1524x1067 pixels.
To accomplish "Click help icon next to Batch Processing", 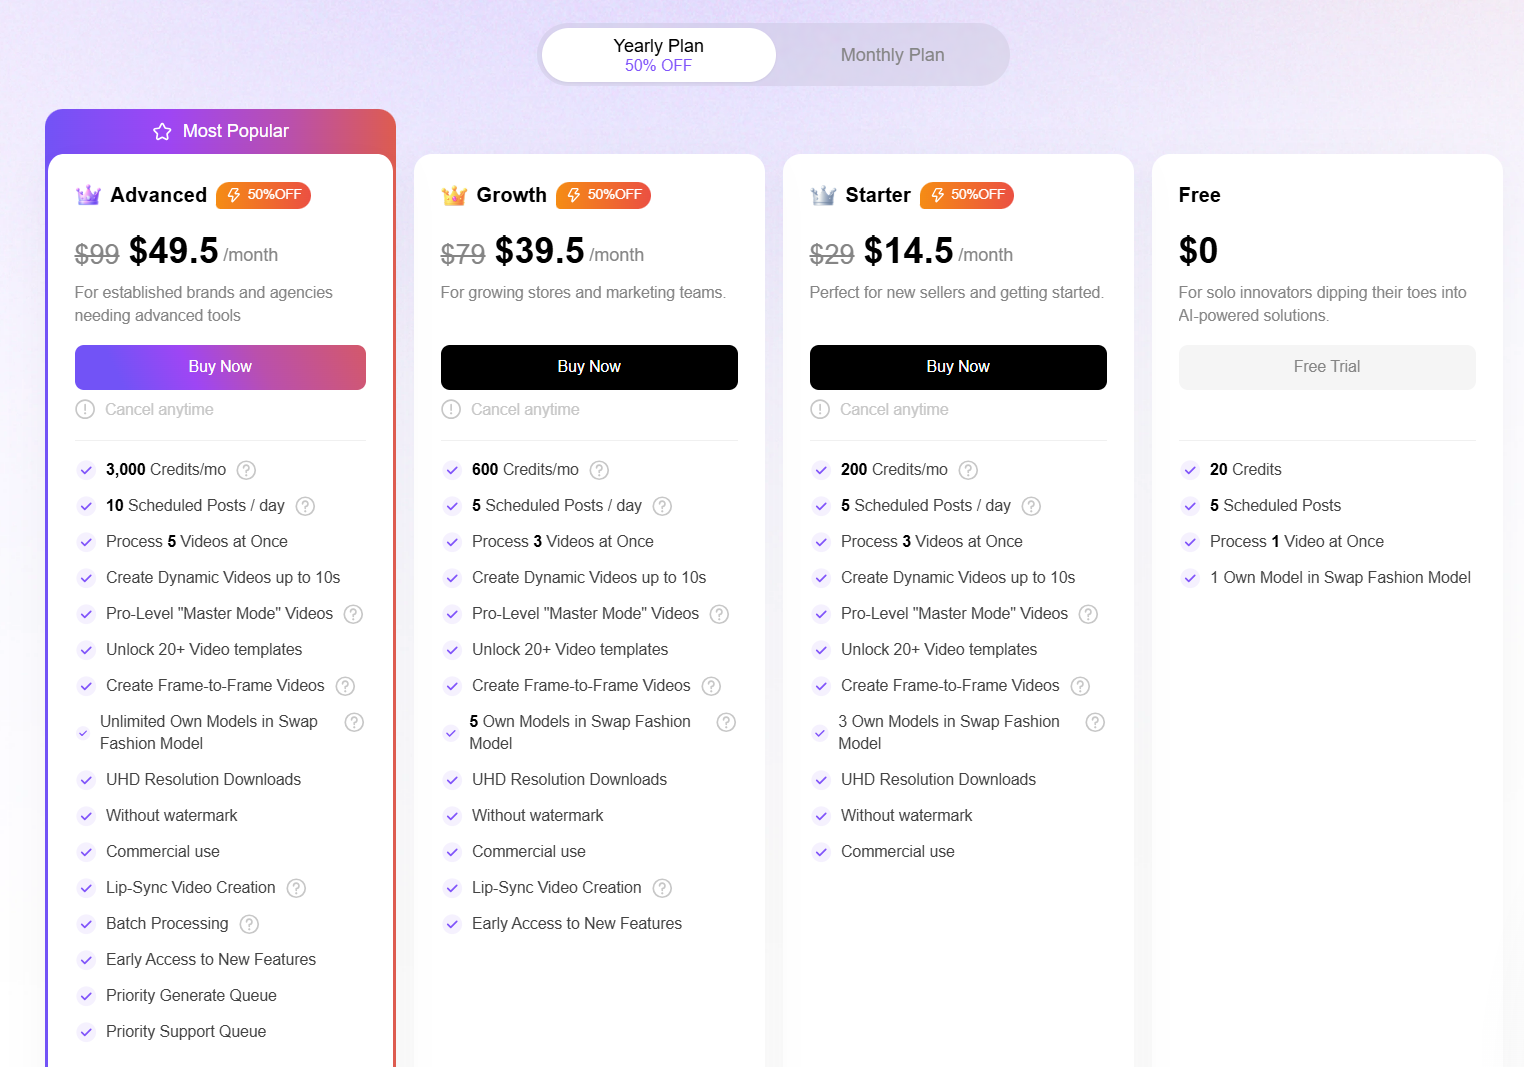I will pyautogui.click(x=250, y=924).
